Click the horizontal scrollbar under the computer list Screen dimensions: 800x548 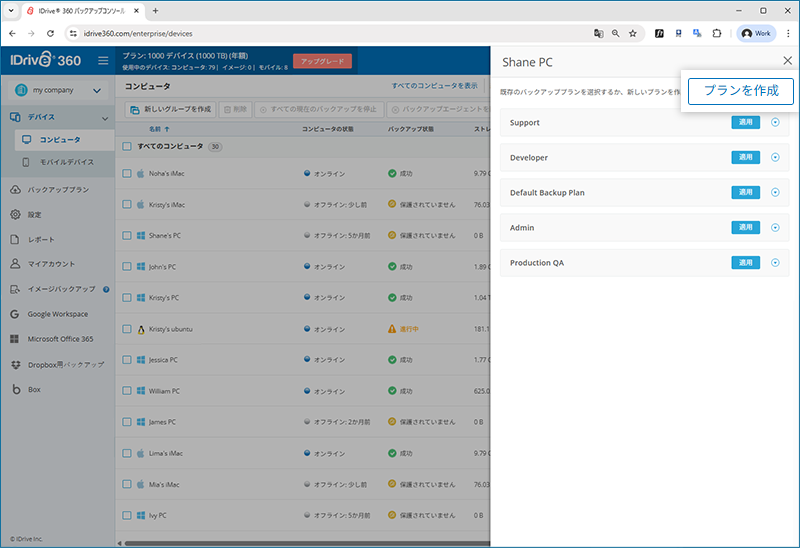300,543
